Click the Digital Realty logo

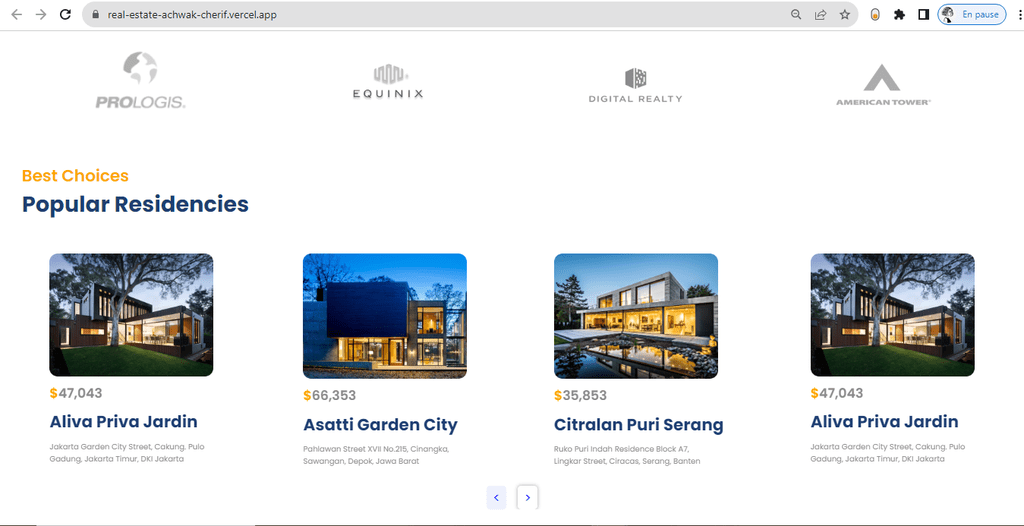(x=635, y=86)
